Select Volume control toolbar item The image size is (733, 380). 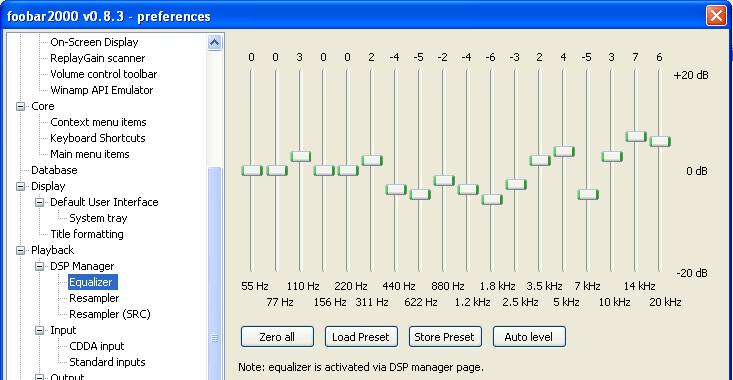pyautogui.click(x=103, y=74)
